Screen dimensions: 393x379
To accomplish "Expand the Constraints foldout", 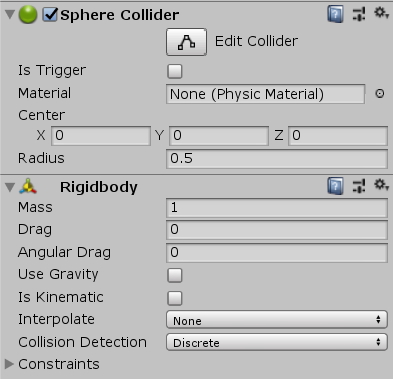I will 9,364.
